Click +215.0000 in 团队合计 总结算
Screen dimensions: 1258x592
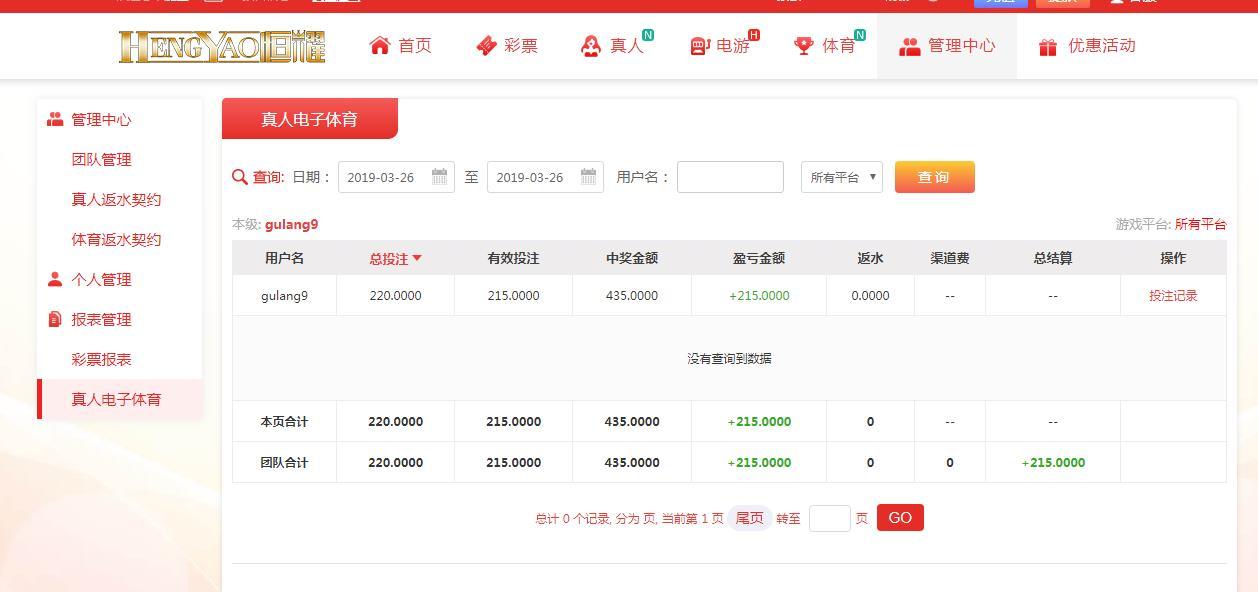point(1053,463)
